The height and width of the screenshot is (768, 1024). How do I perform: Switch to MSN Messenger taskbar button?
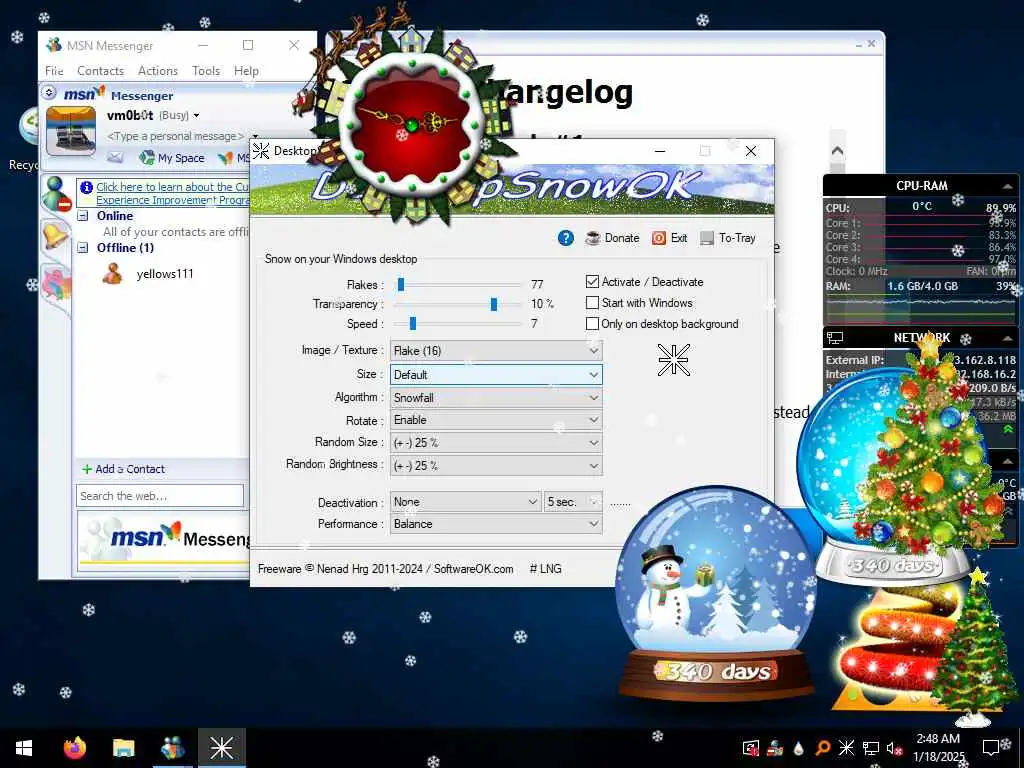point(172,748)
